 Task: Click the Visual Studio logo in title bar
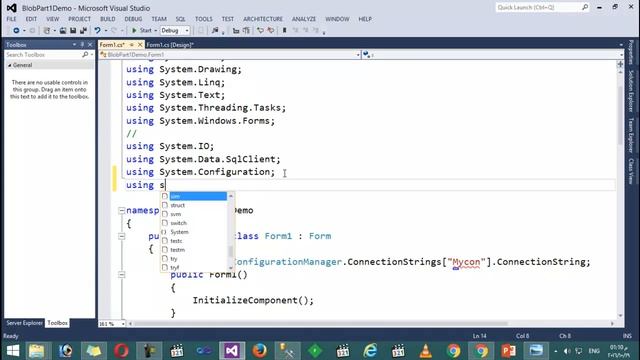11,8
